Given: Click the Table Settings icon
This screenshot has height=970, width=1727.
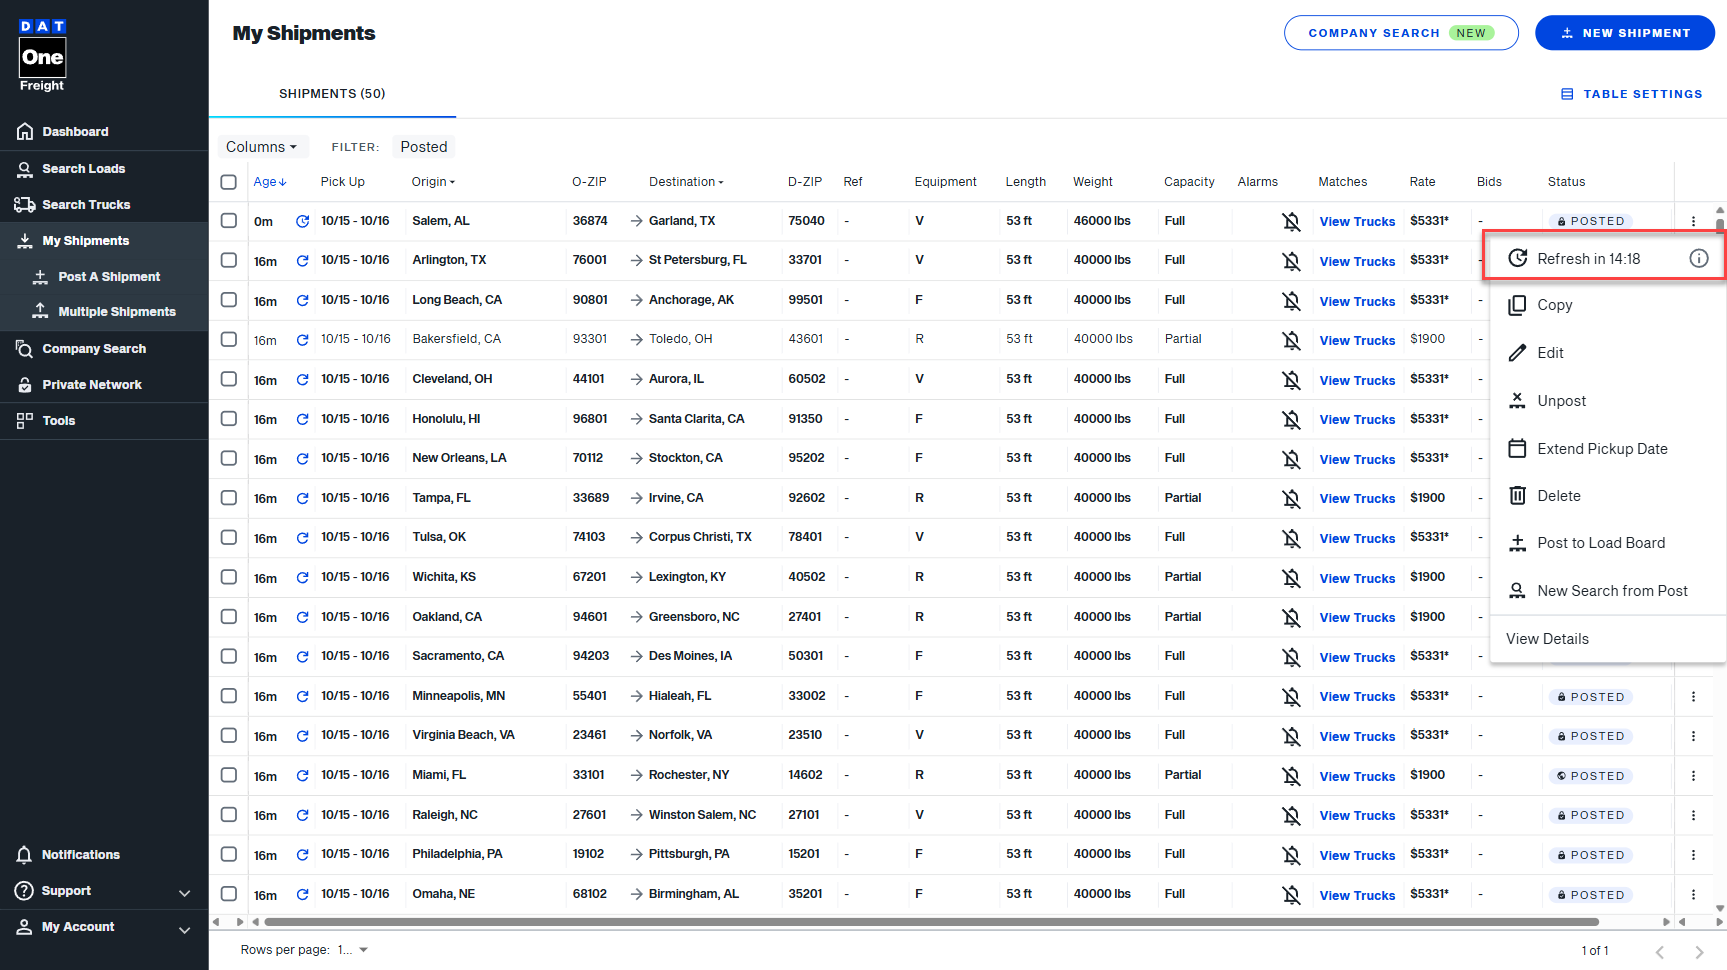Looking at the screenshot, I should [x=1567, y=94].
